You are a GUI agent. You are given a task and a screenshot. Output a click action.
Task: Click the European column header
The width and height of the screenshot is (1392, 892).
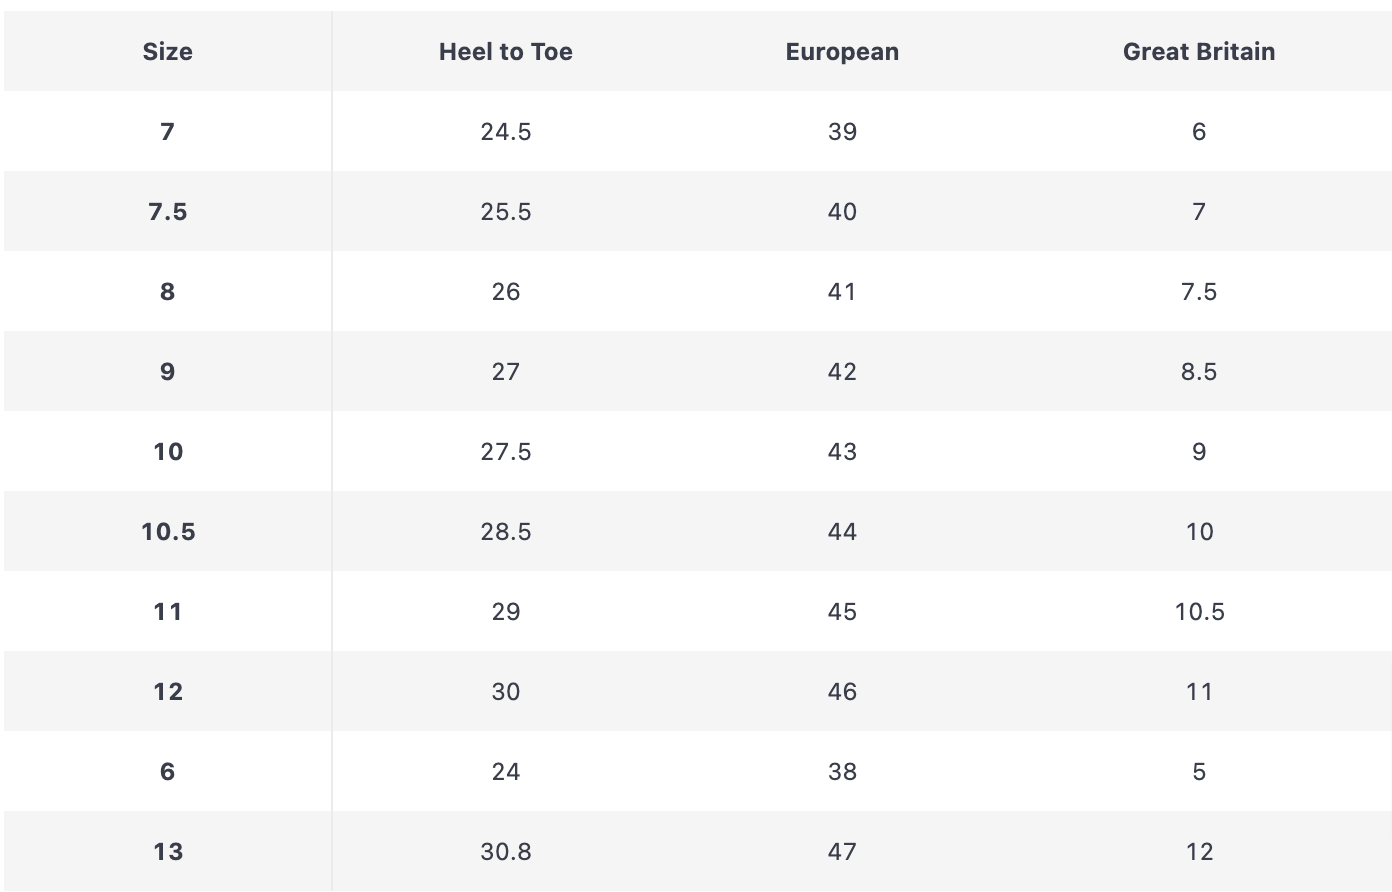842,52
